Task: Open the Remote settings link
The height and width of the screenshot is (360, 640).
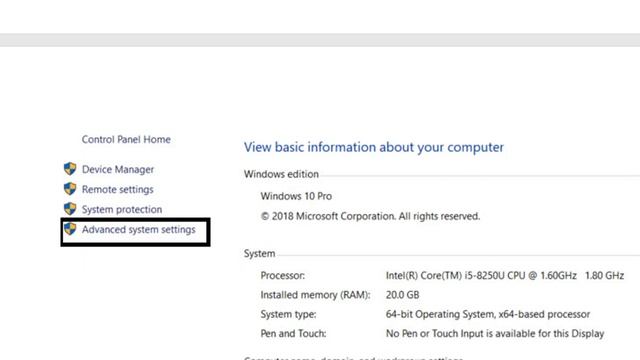Action: click(x=118, y=189)
